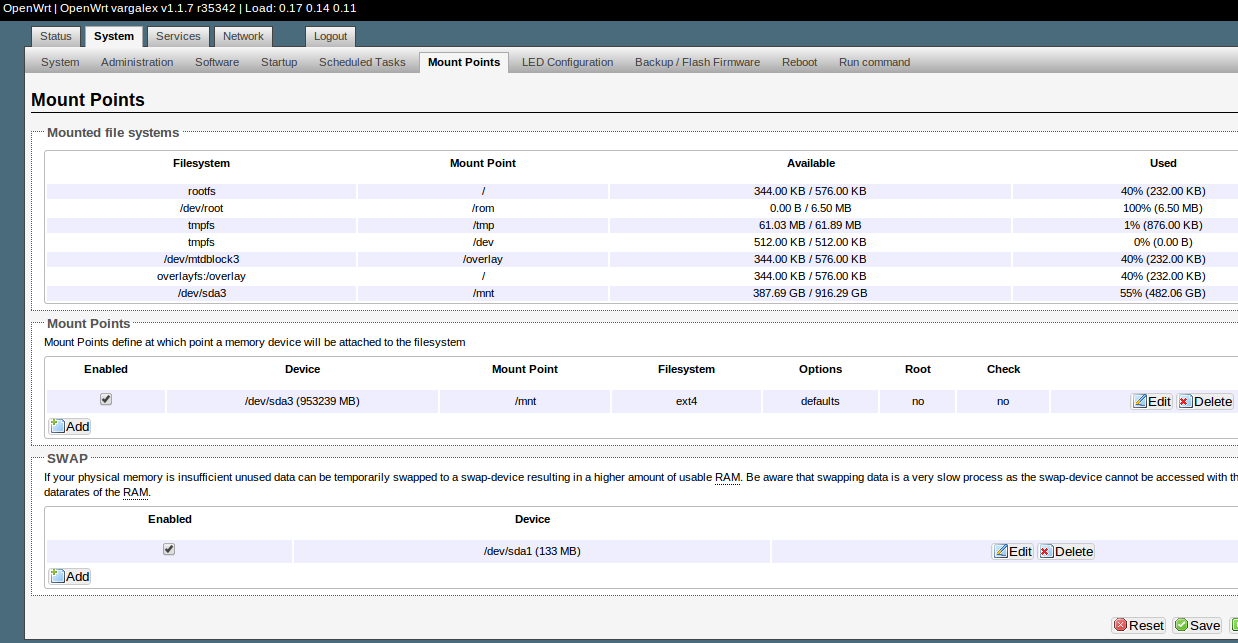Click the 100% (6.50 MB) used value
Screen dimensions: 1238x643
(1163, 208)
